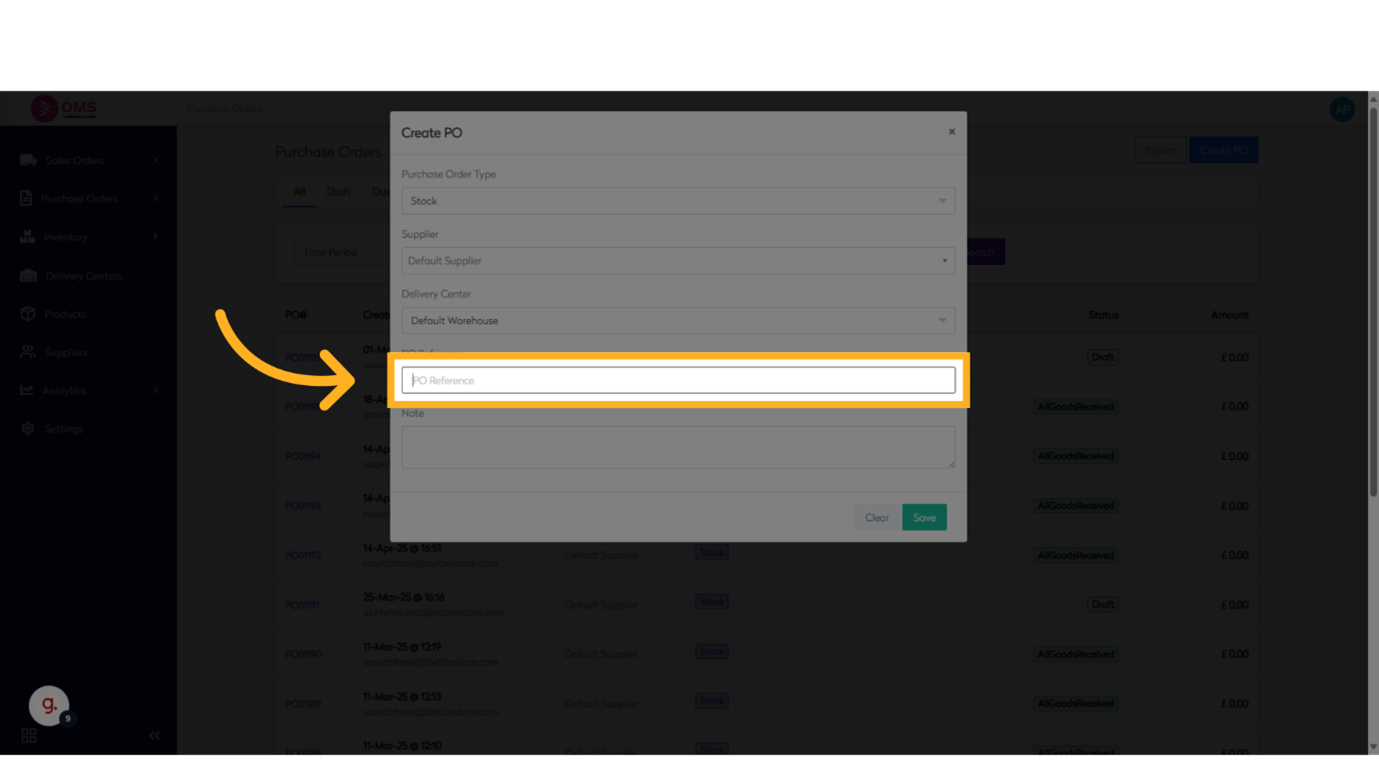Switch to the Draft tab
Screen dimensions: 1379x776
(338, 192)
